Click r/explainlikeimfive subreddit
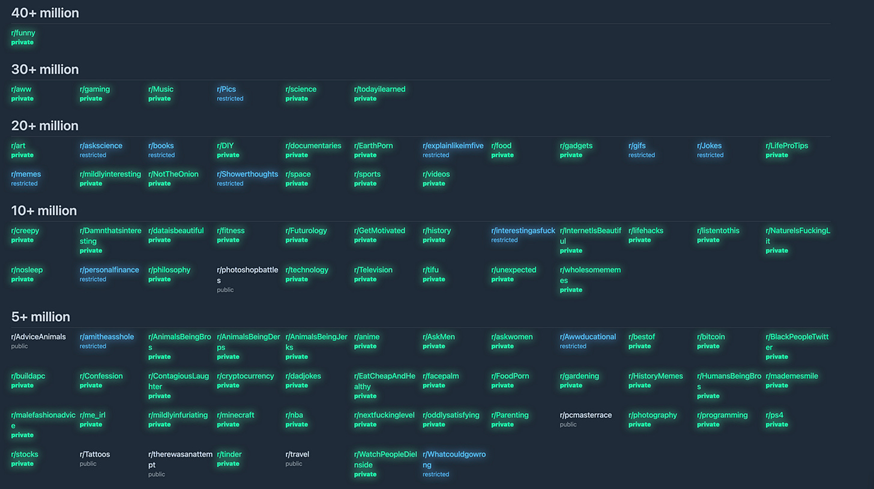Image resolution: width=874 pixels, height=489 pixels. tap(452, 146)
